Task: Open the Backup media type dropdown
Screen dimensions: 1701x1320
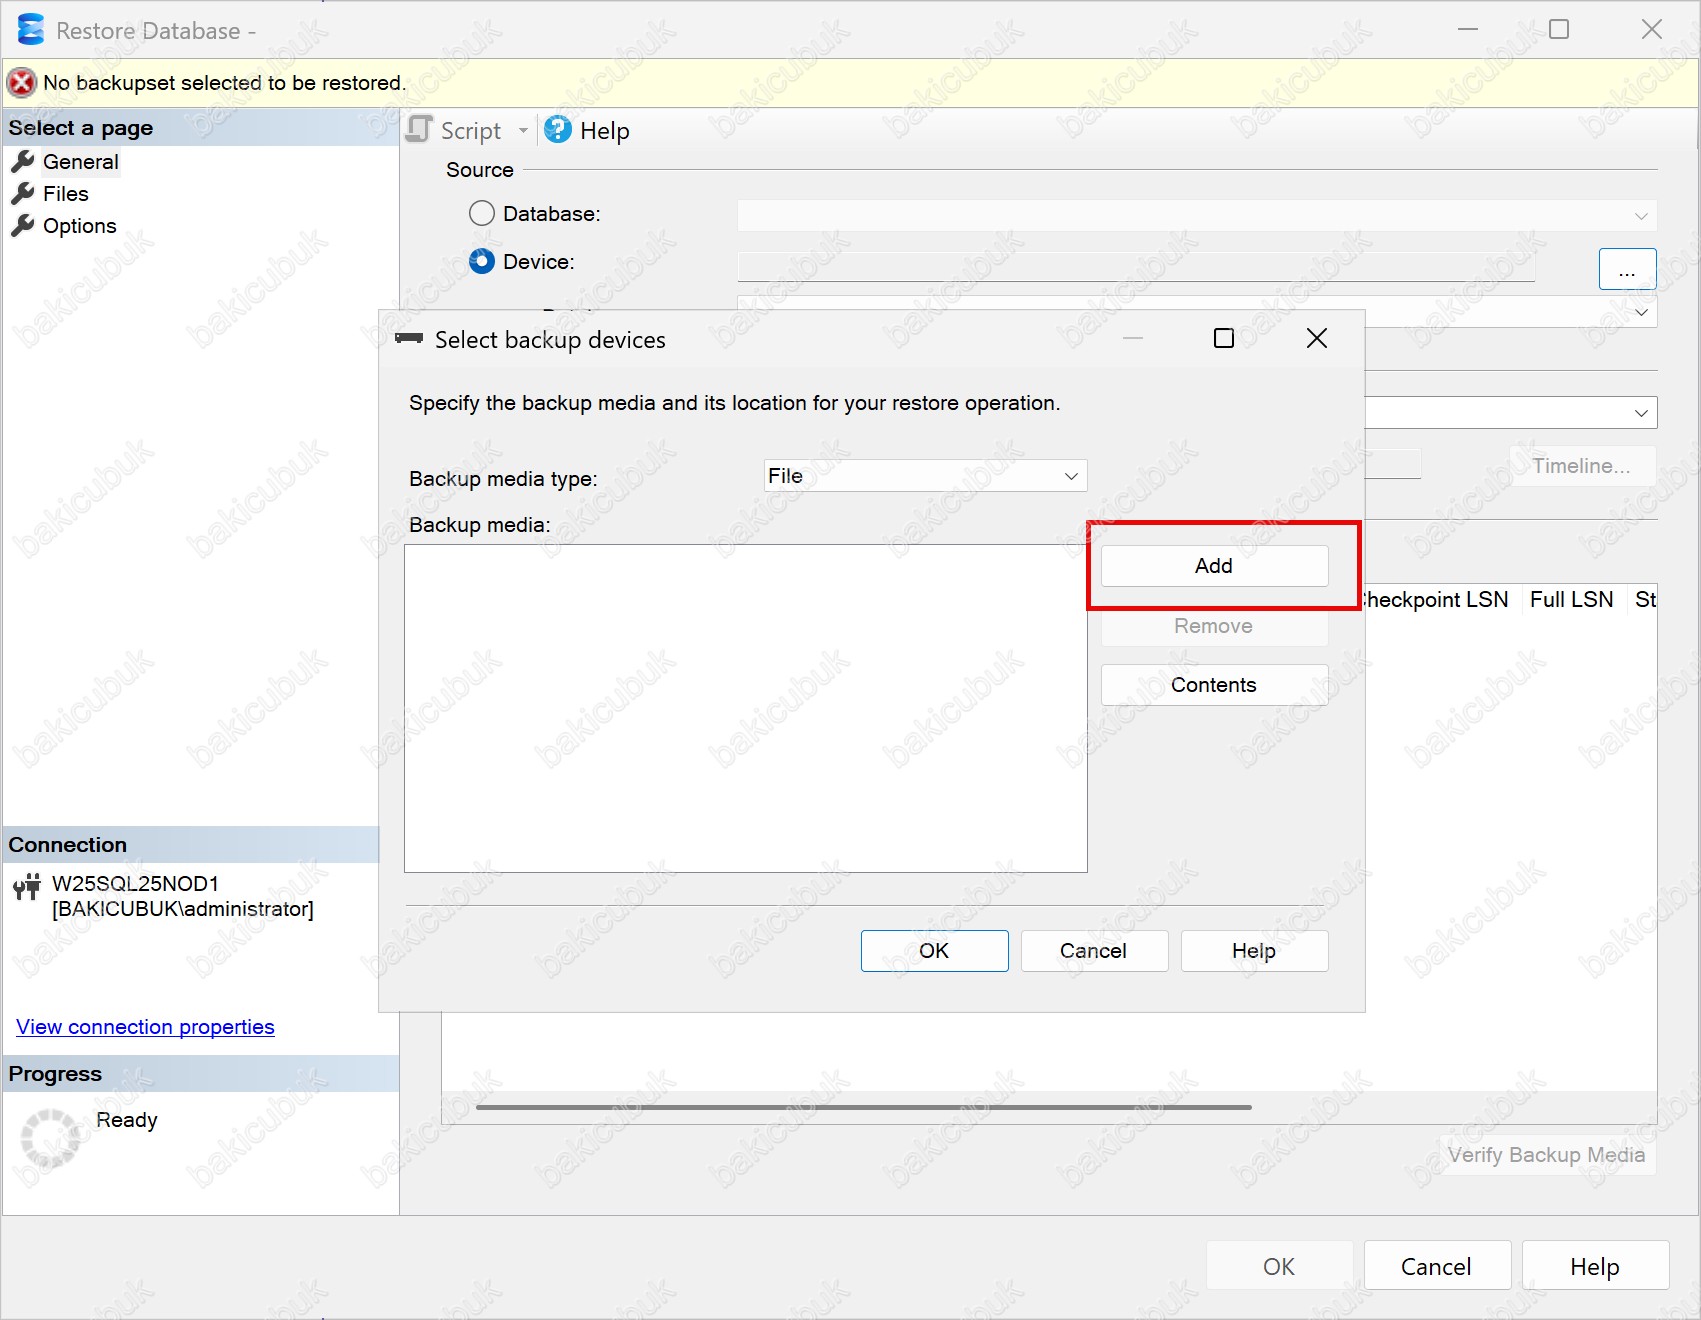Action: 925,476
